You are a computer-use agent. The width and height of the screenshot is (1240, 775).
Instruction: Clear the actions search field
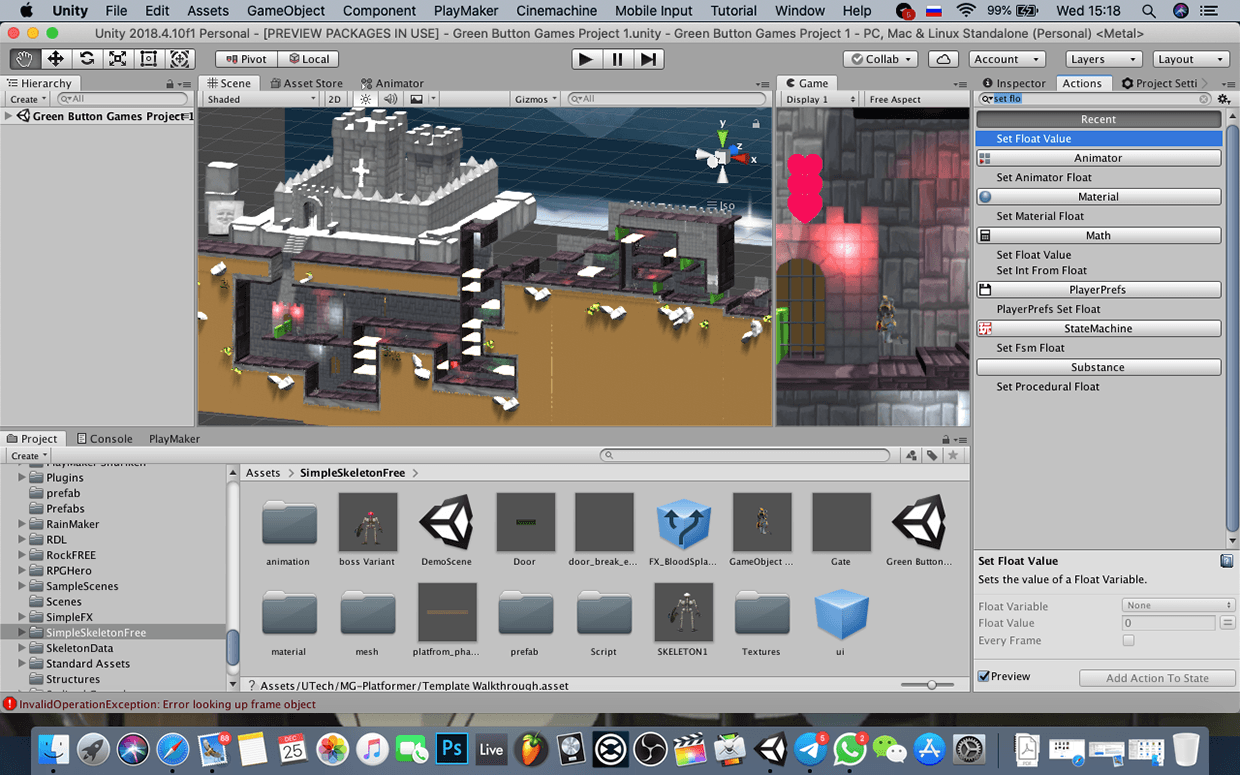[x=1204, y=99]
